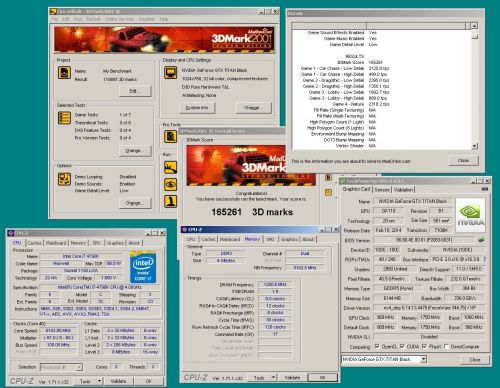Click the Project icon in 3DMark2001
Screen dimensions: 500x388
tap(64, 72)
